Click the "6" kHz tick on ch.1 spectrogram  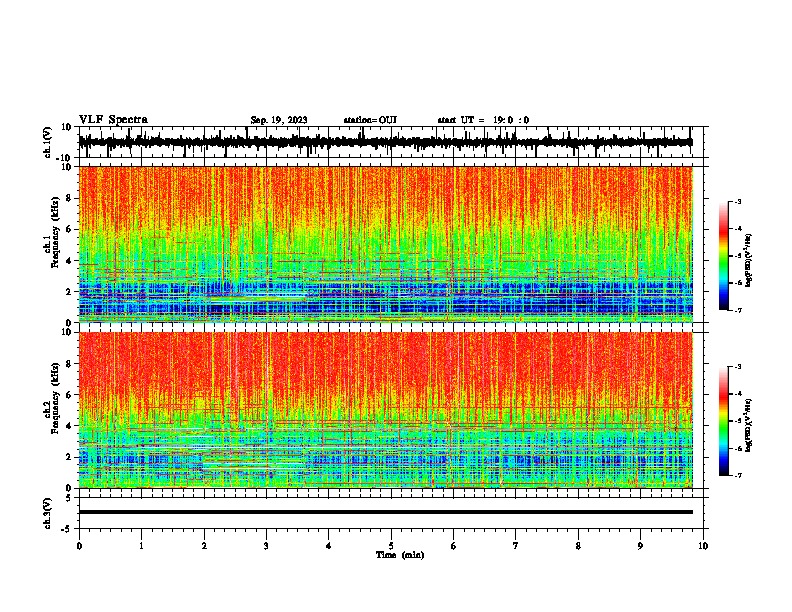tap(70, 230)
